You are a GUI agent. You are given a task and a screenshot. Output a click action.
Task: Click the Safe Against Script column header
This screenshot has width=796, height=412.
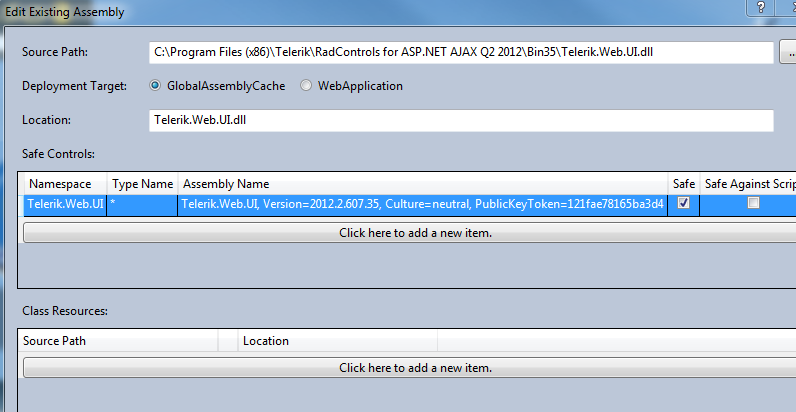coord(747,184)
